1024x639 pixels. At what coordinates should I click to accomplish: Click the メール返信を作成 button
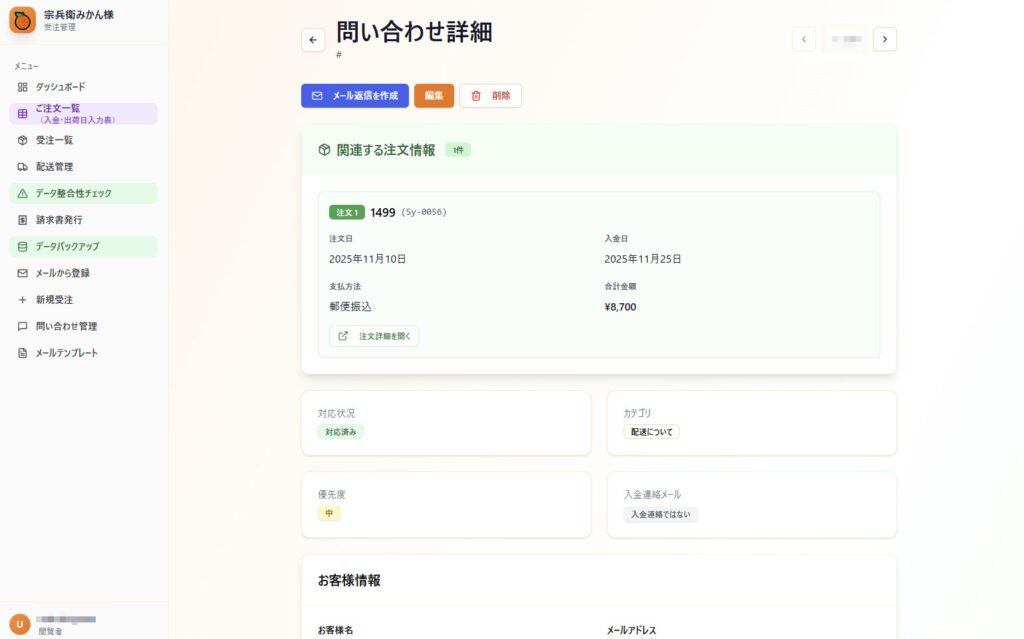pyautogui.click(x=354, y=95)
